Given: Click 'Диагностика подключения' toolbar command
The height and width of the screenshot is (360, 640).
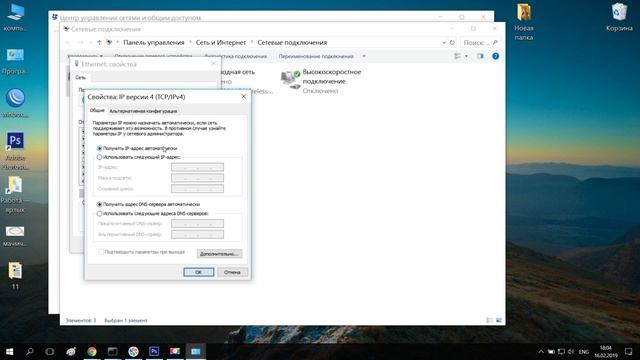Looking at the screenshot, I should point(236,56).
